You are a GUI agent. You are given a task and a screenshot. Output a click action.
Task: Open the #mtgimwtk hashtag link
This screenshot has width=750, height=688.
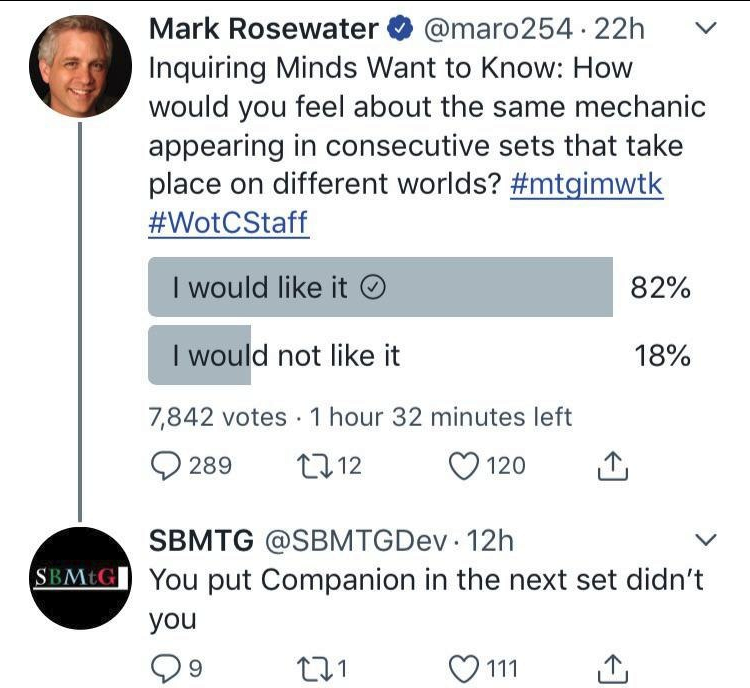586,186
